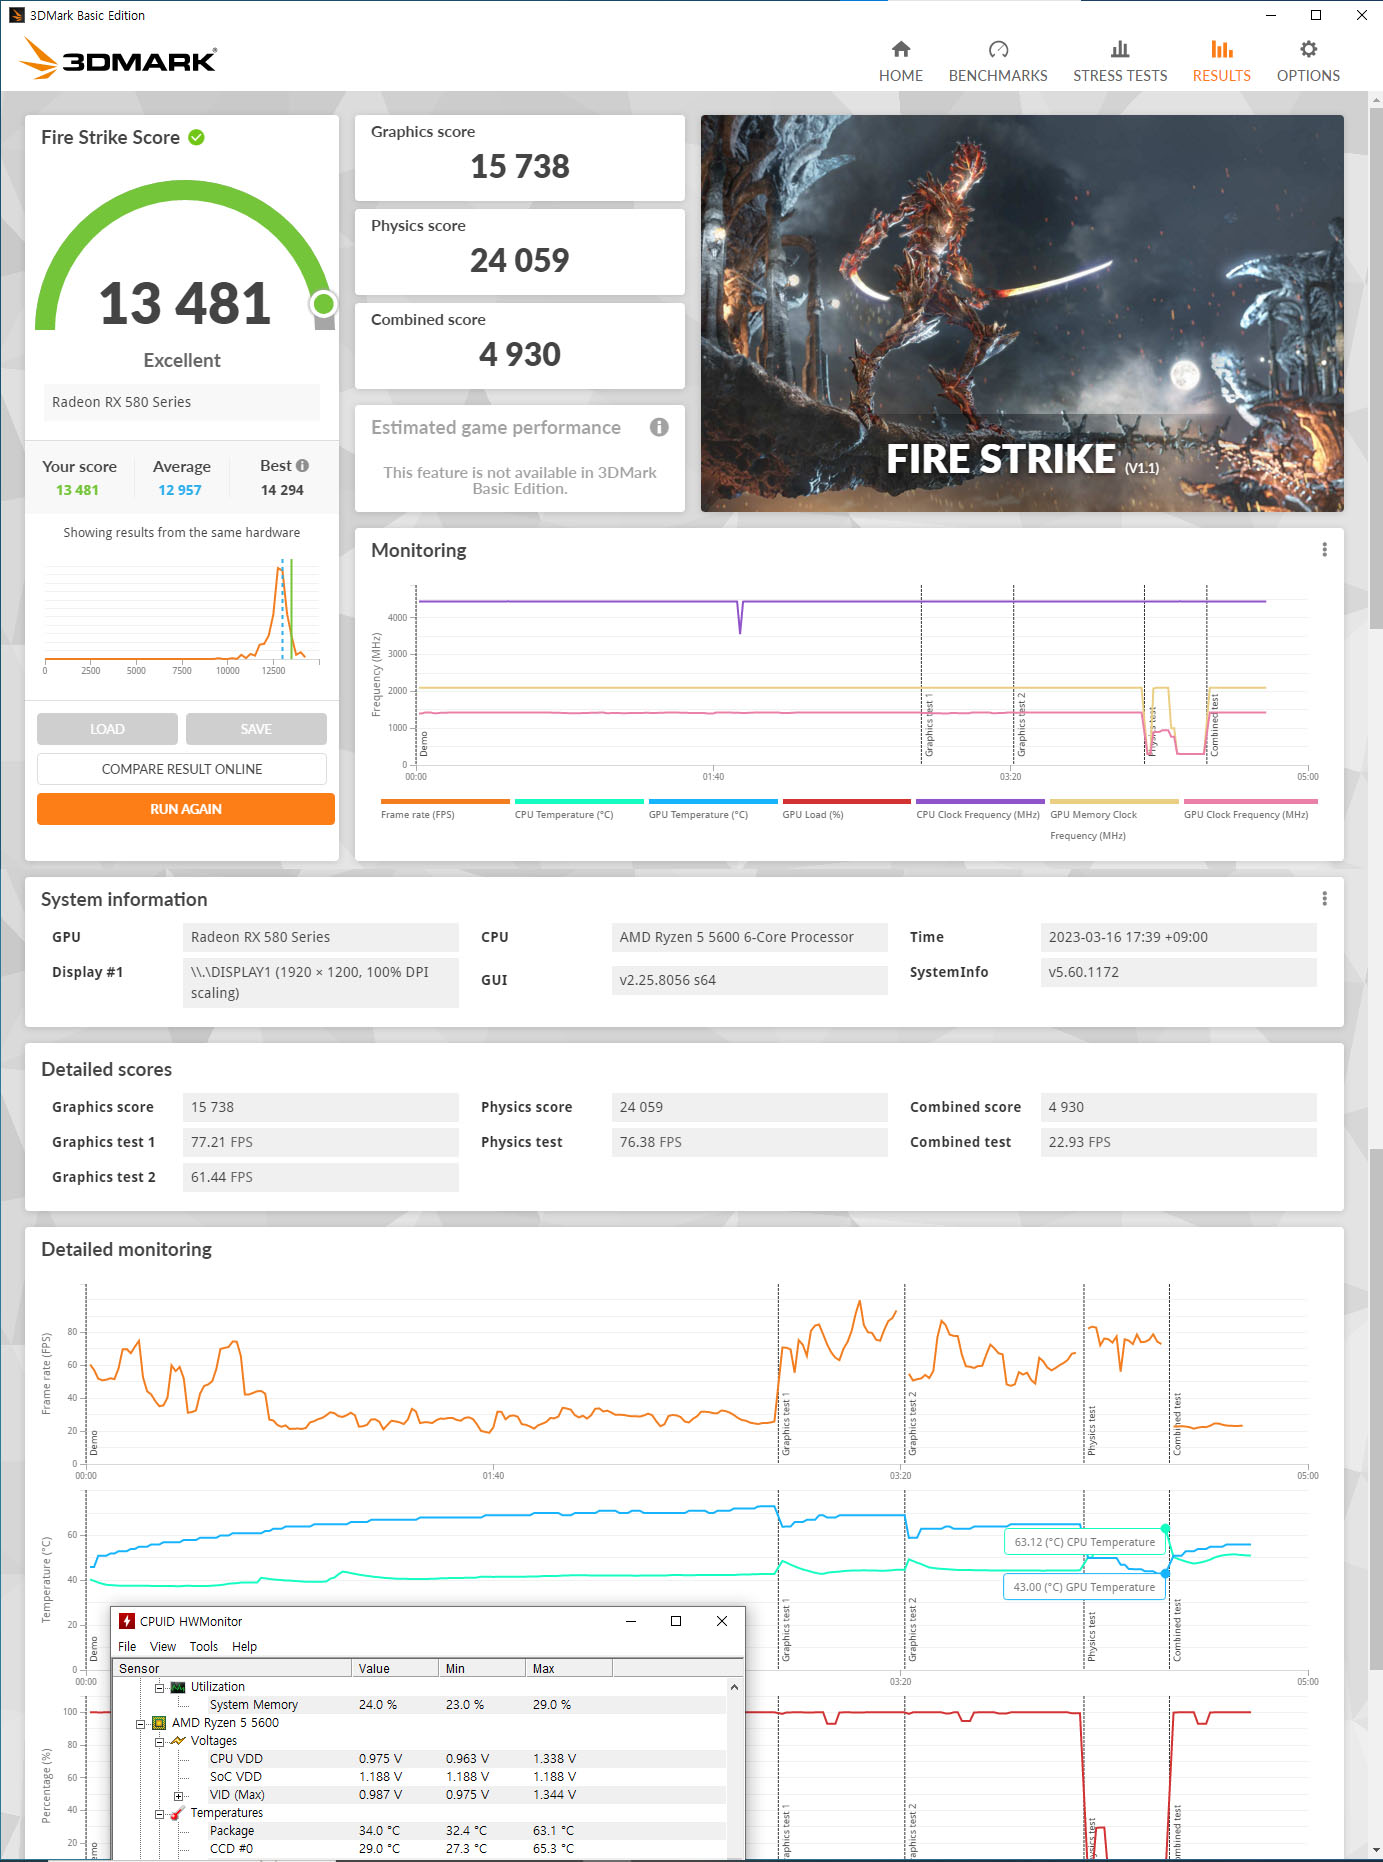The width and height of the screenshot is (1383, 1862).
Task: Click the Physics test value 76.38 FPS
Action: coord(750,1142)
